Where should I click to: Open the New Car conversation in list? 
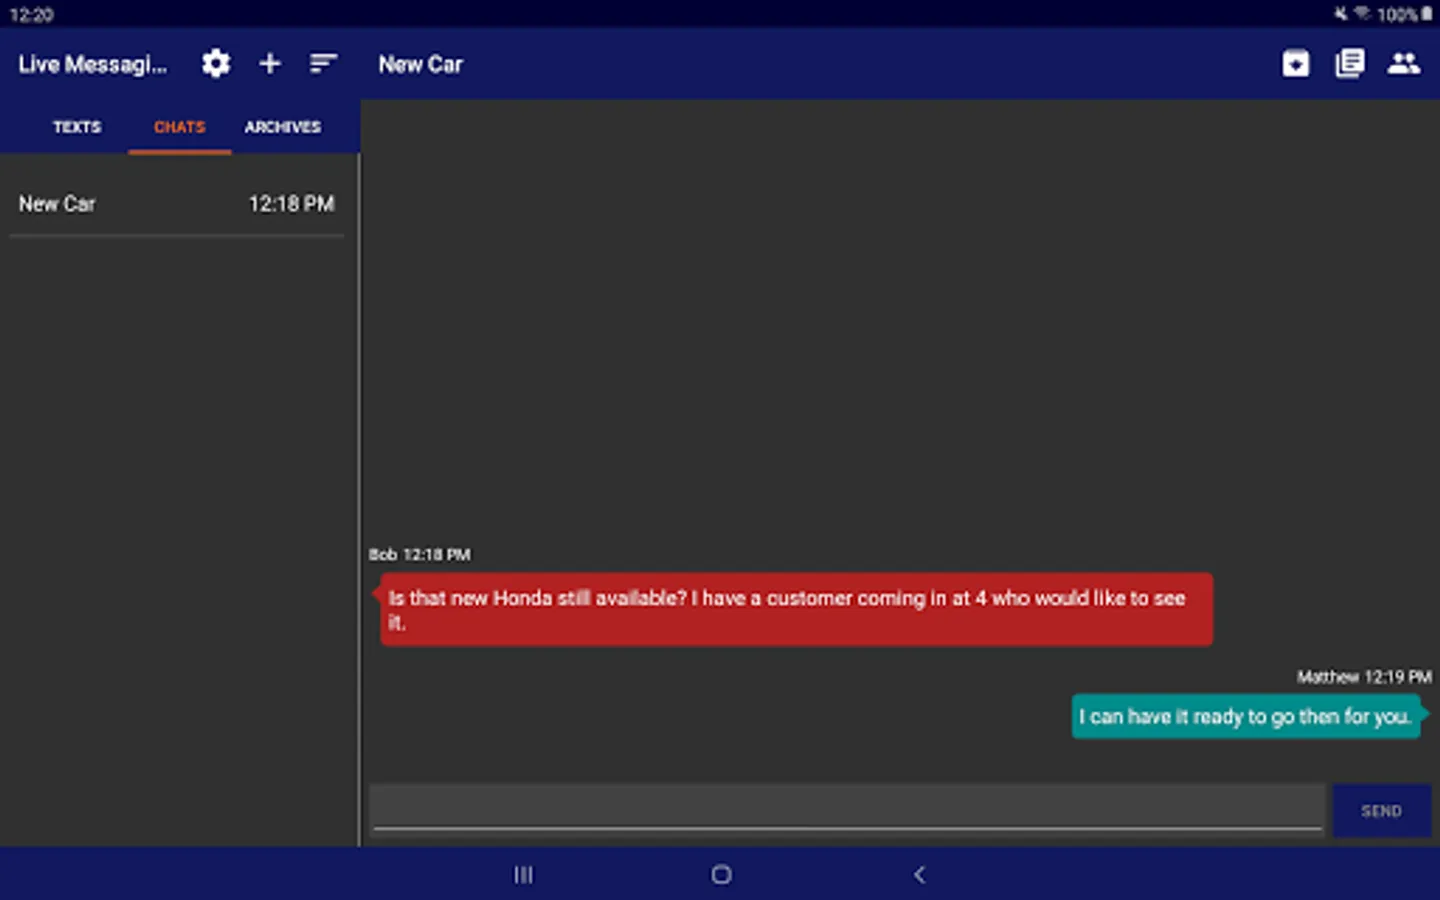tap(177, 204)
